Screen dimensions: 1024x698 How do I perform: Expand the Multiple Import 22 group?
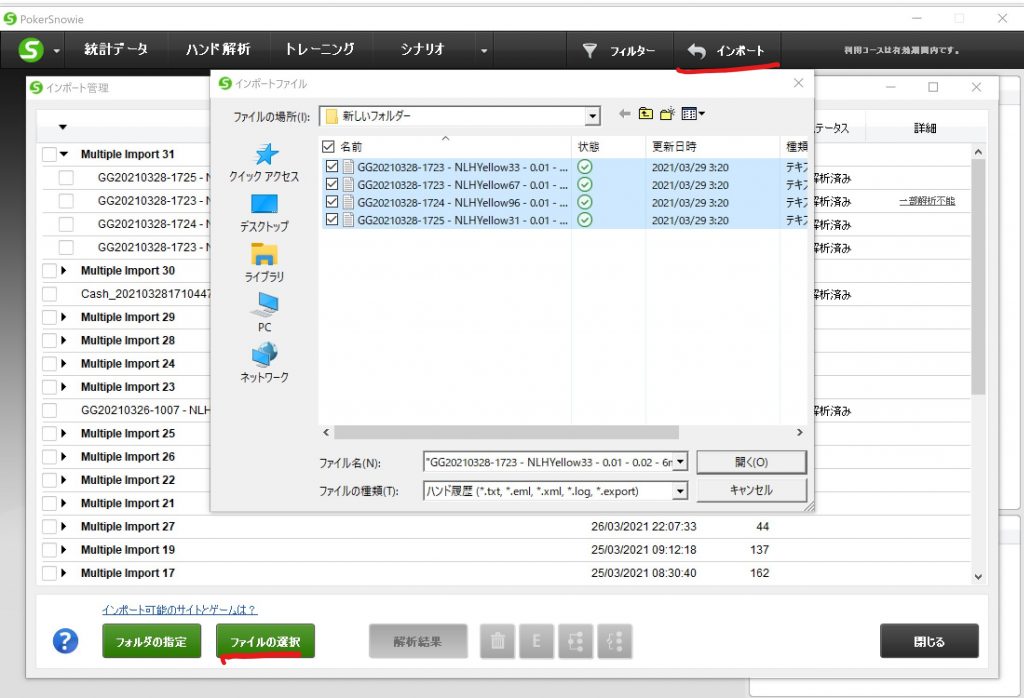click(64, 480)
